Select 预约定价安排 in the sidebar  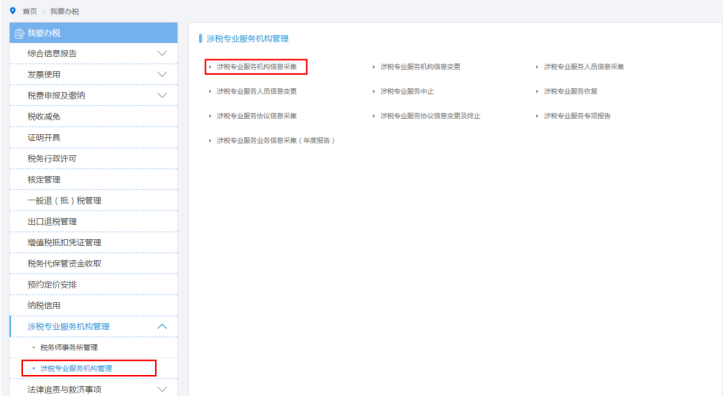click(94, 284)
